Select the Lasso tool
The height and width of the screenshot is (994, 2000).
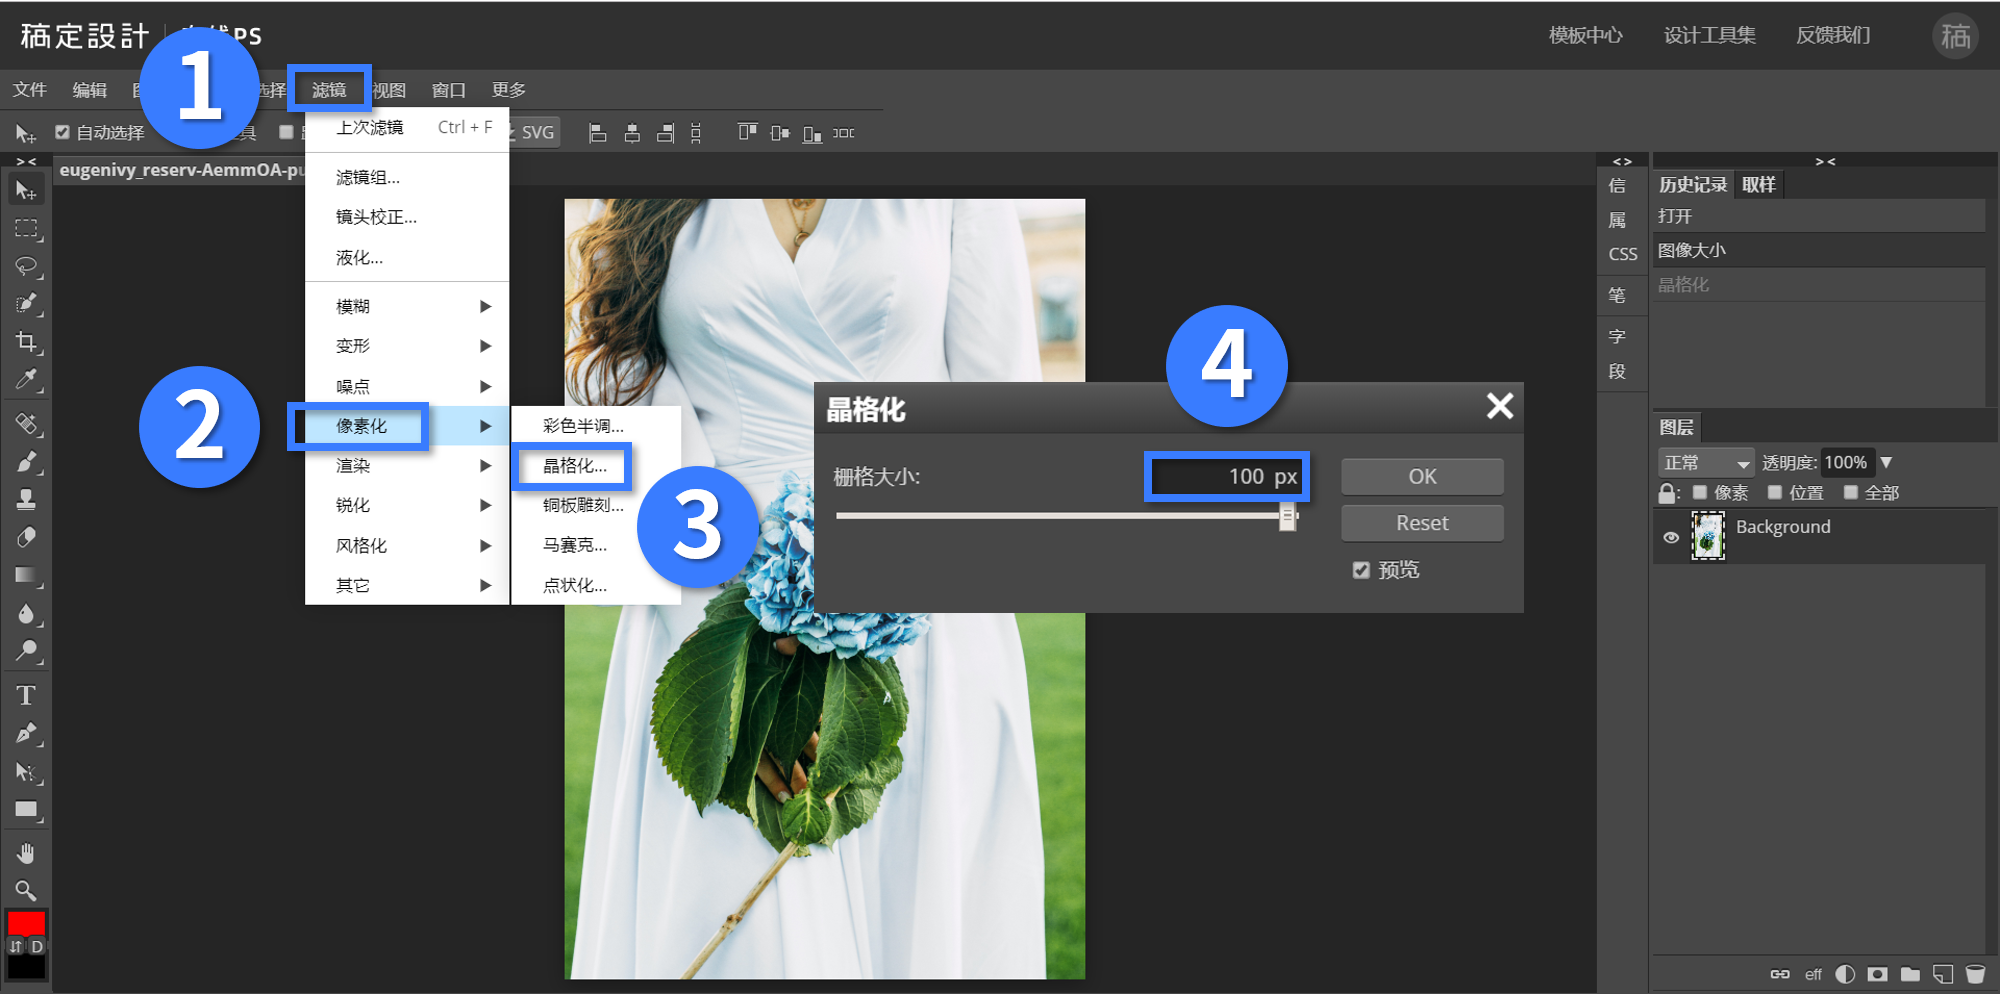27,266
